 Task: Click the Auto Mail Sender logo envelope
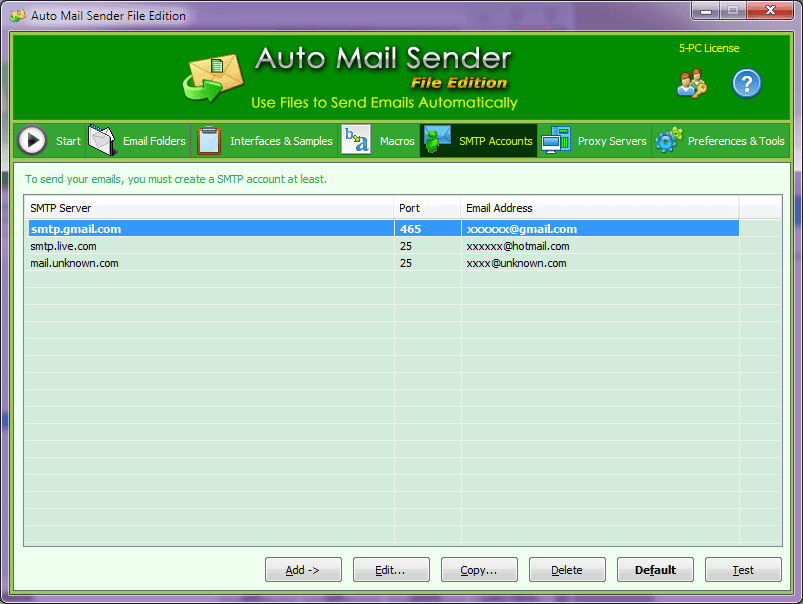pyautogui.click(x=213, y=78)
